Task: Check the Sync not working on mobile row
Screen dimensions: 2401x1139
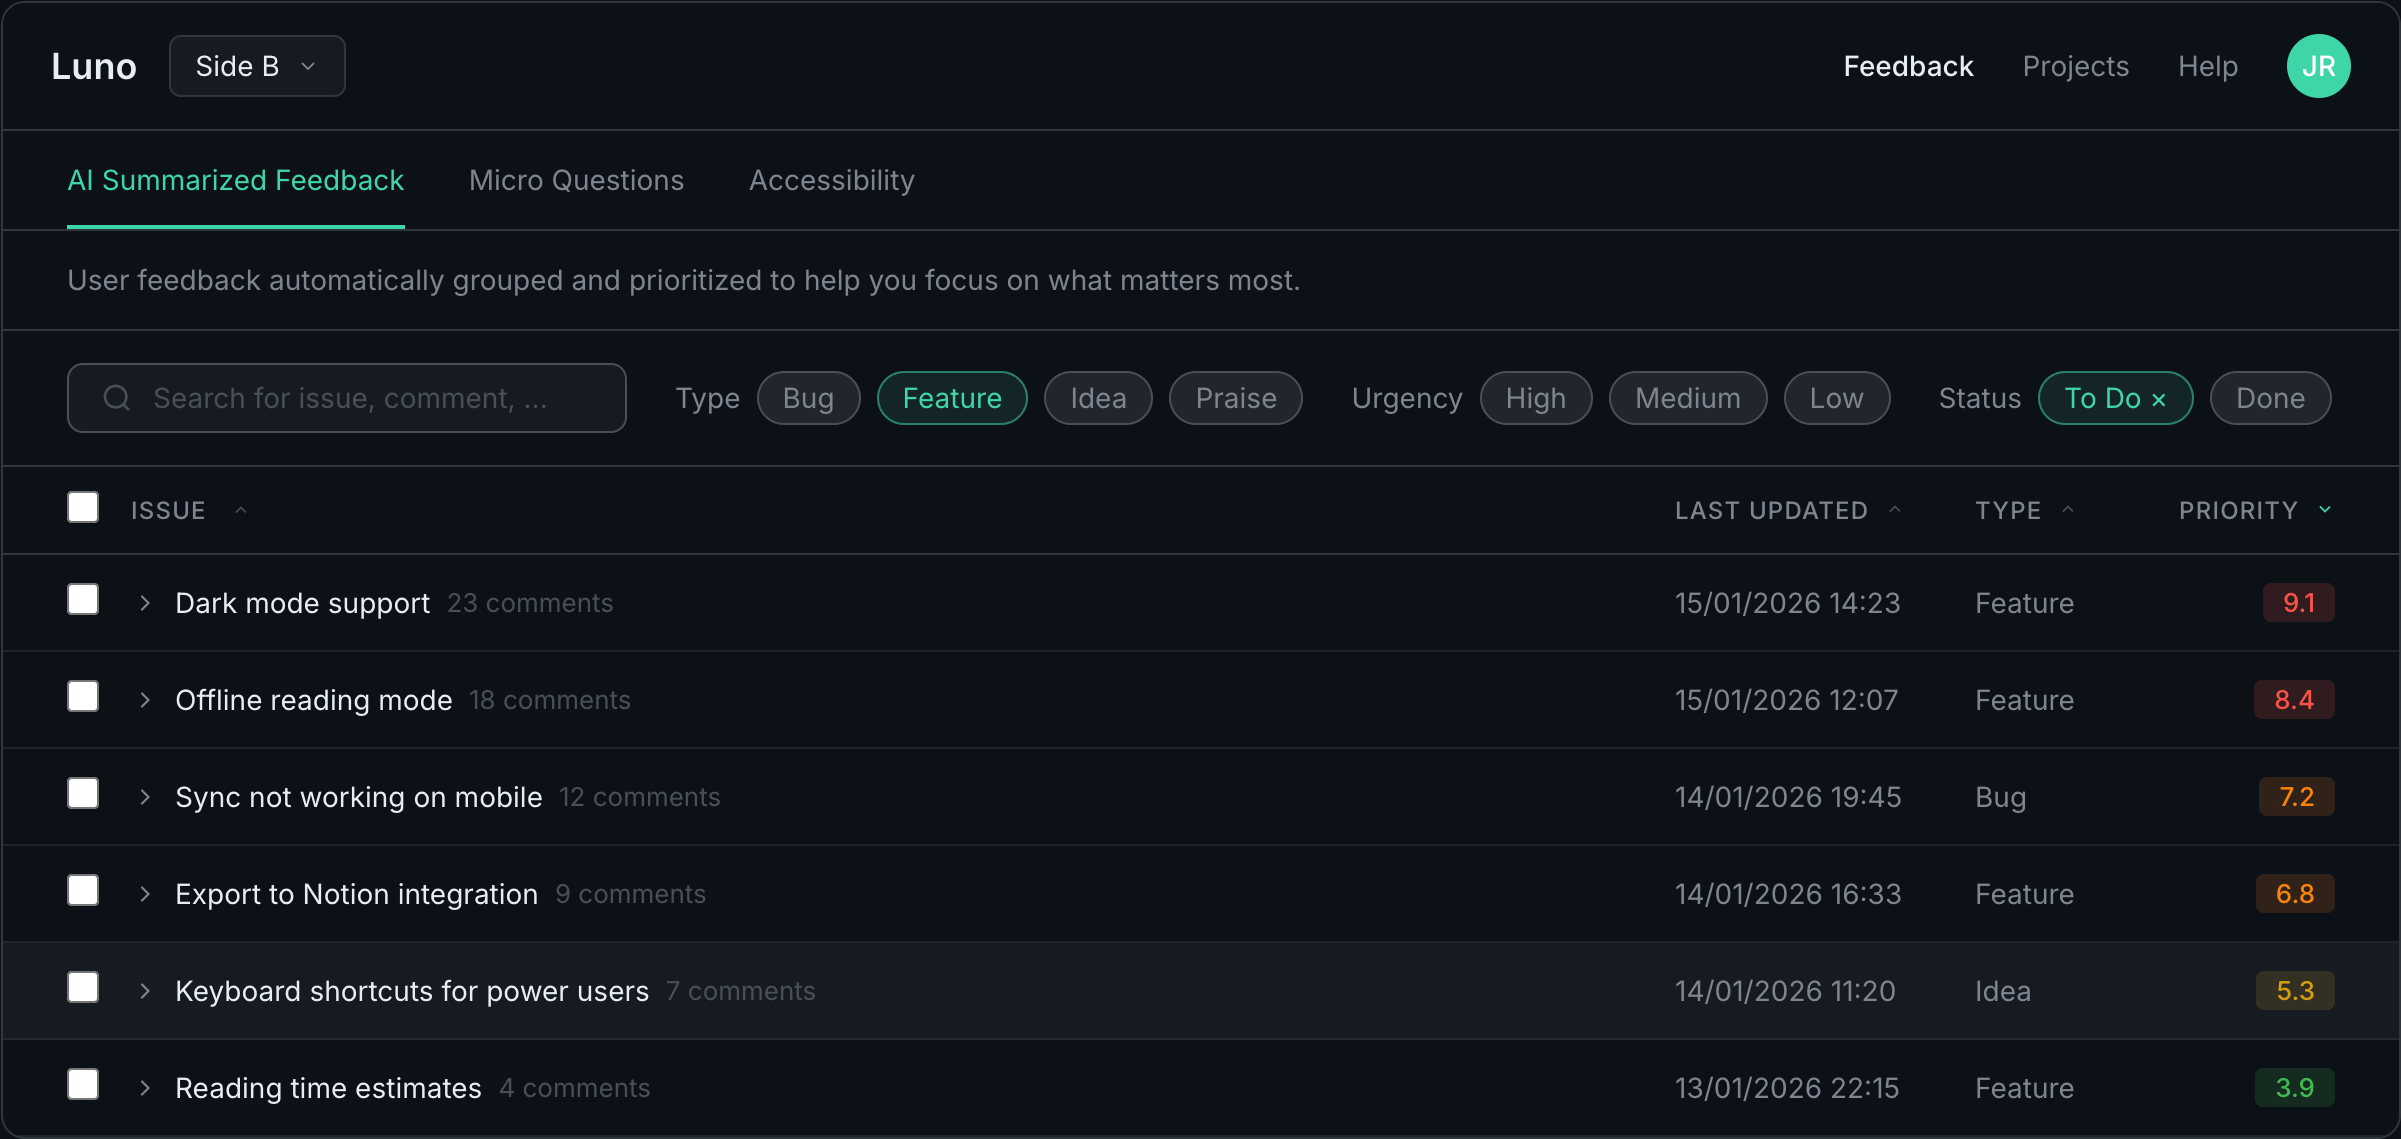Action: (x=83, y=793)
